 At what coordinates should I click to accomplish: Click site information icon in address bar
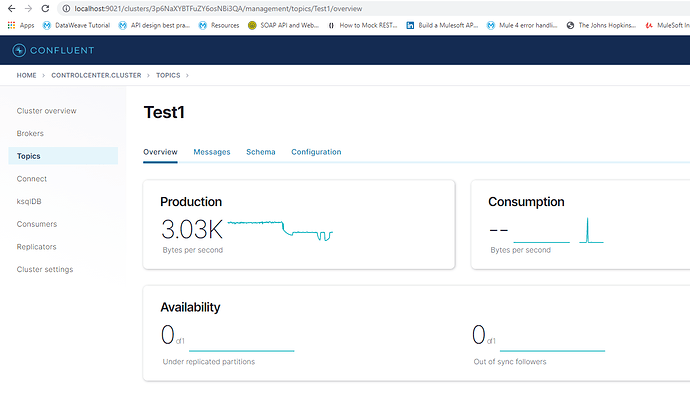point(66,8)
